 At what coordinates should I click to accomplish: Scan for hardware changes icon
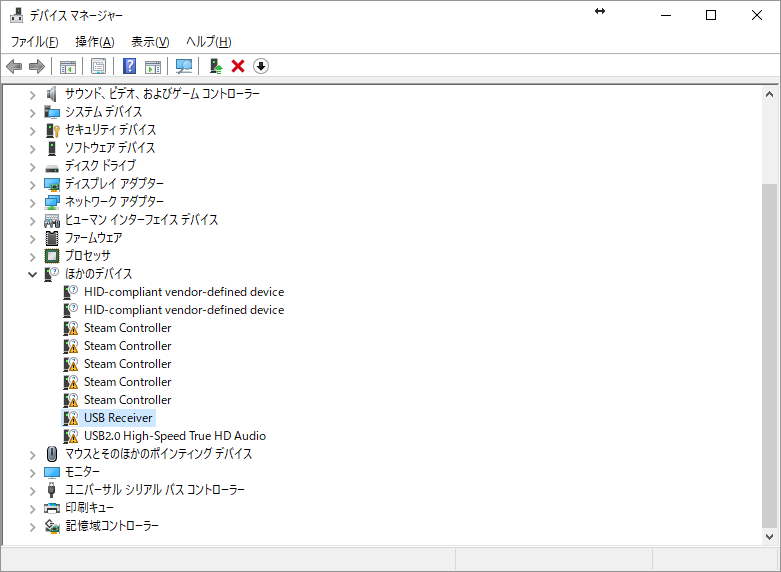pyautogui.click(x=184, y=66)
